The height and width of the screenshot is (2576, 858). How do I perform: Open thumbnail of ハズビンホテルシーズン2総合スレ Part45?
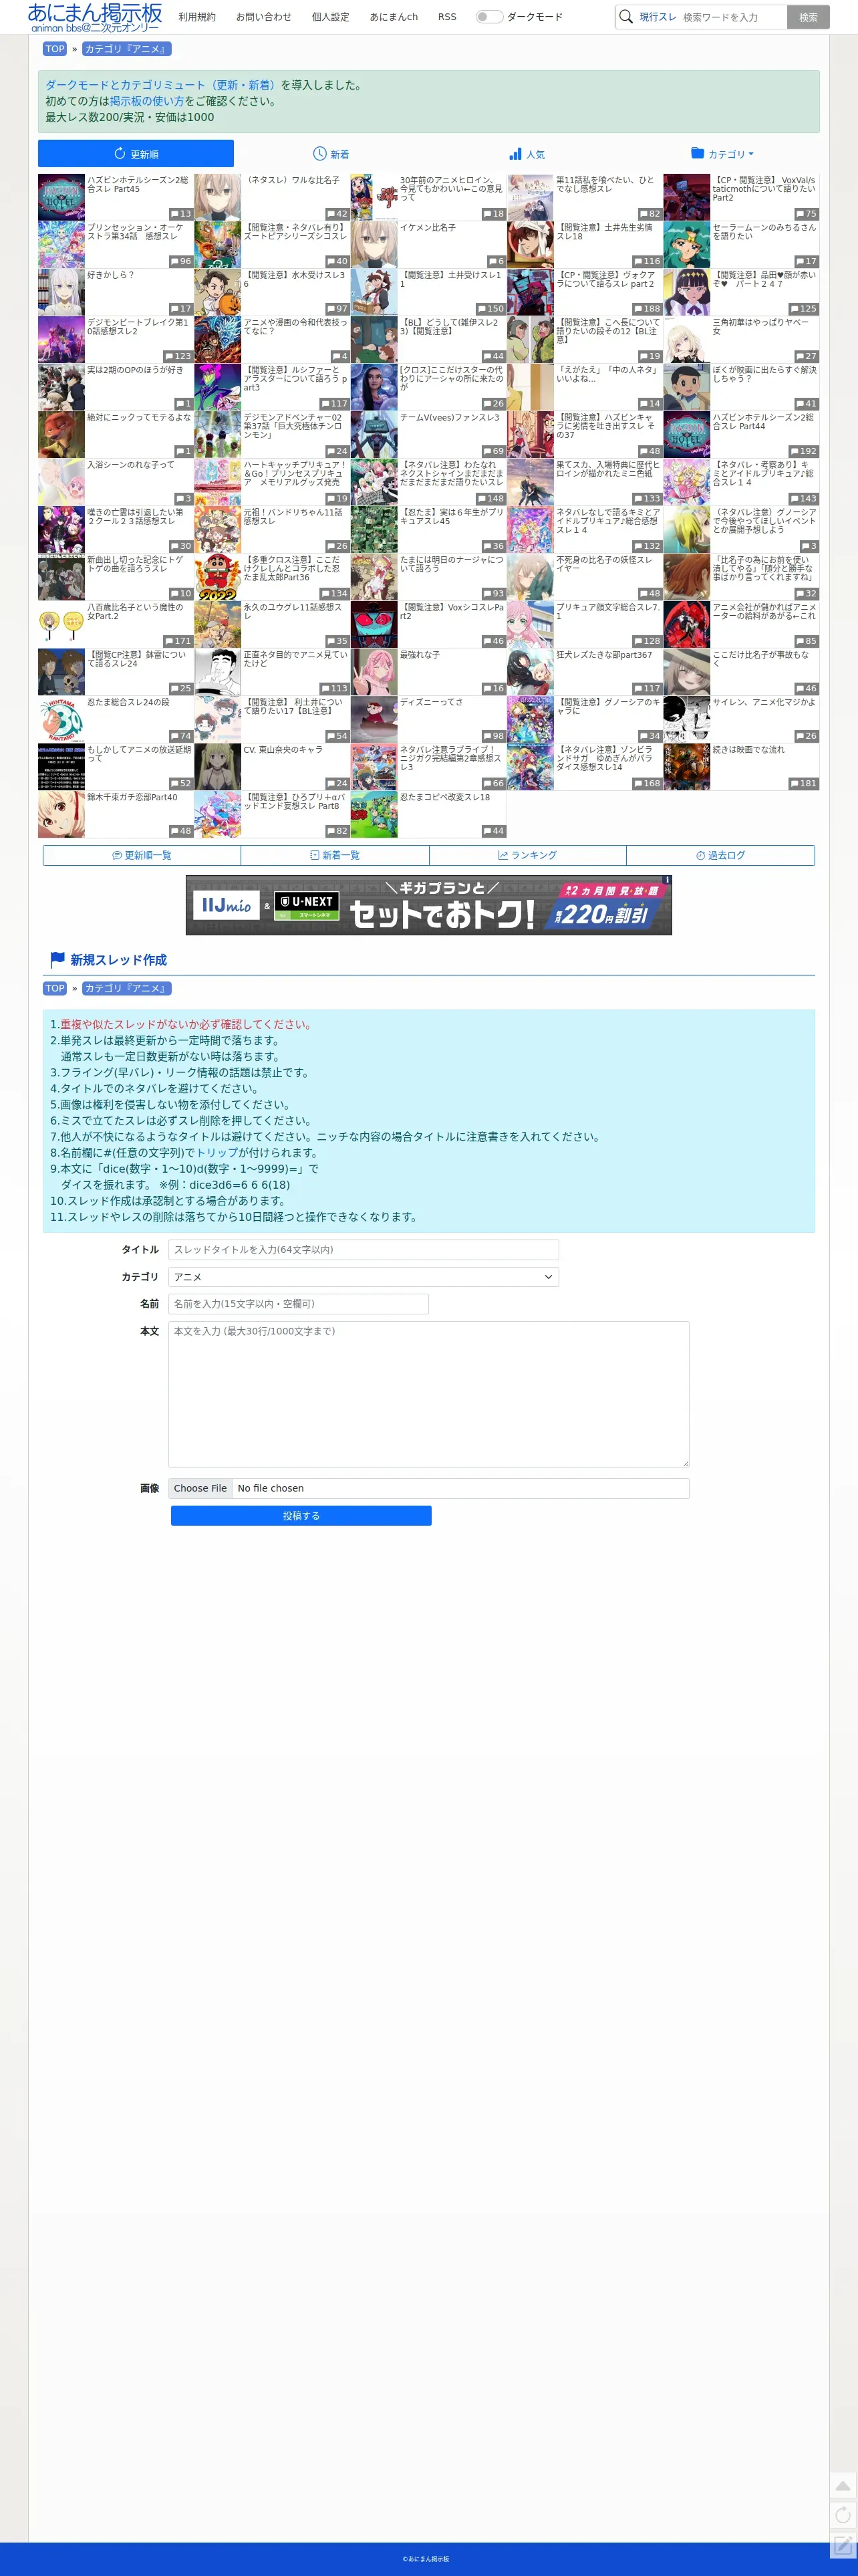61,197
